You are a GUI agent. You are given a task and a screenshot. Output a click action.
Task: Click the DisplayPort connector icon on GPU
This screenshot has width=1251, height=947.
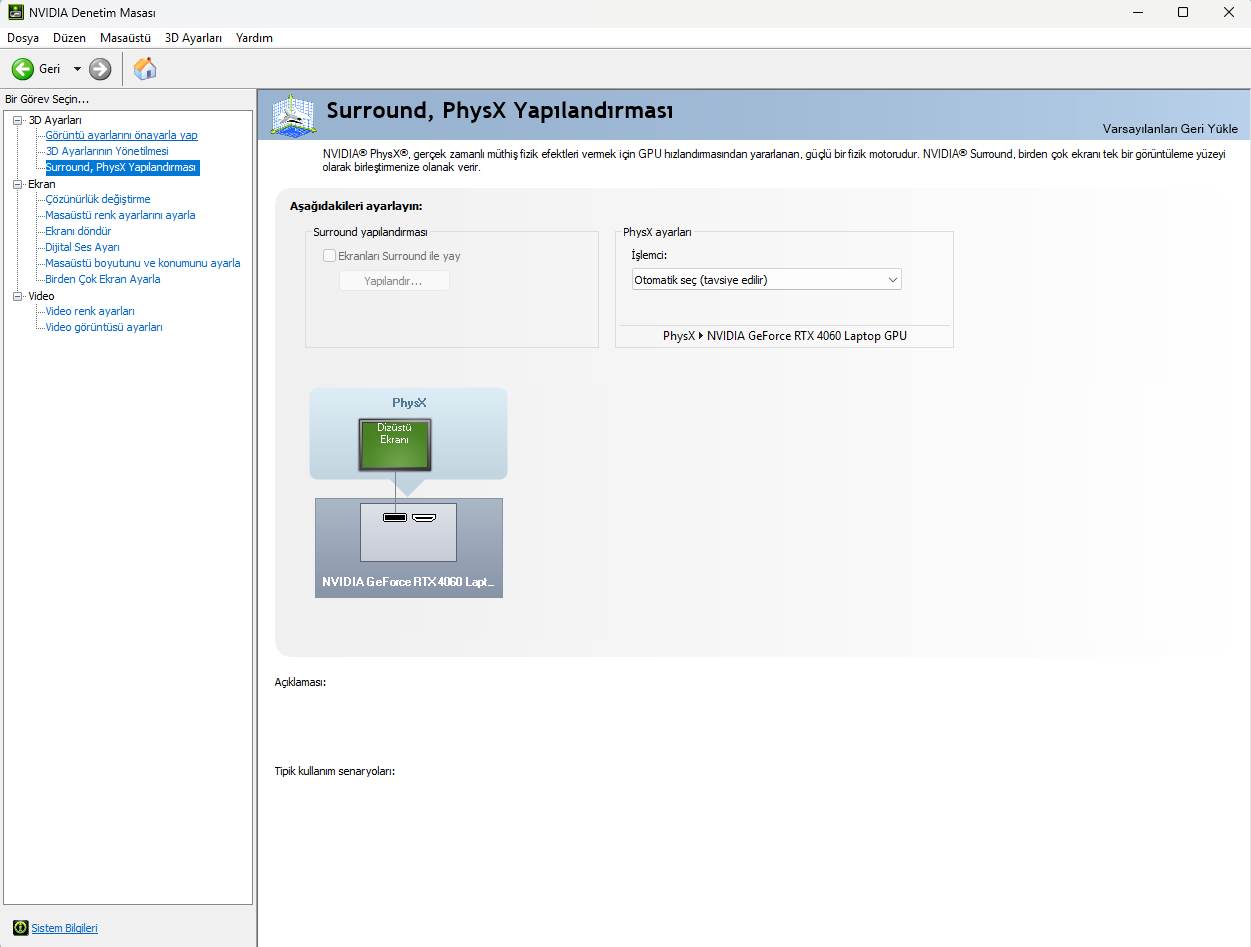coord(395,518)
